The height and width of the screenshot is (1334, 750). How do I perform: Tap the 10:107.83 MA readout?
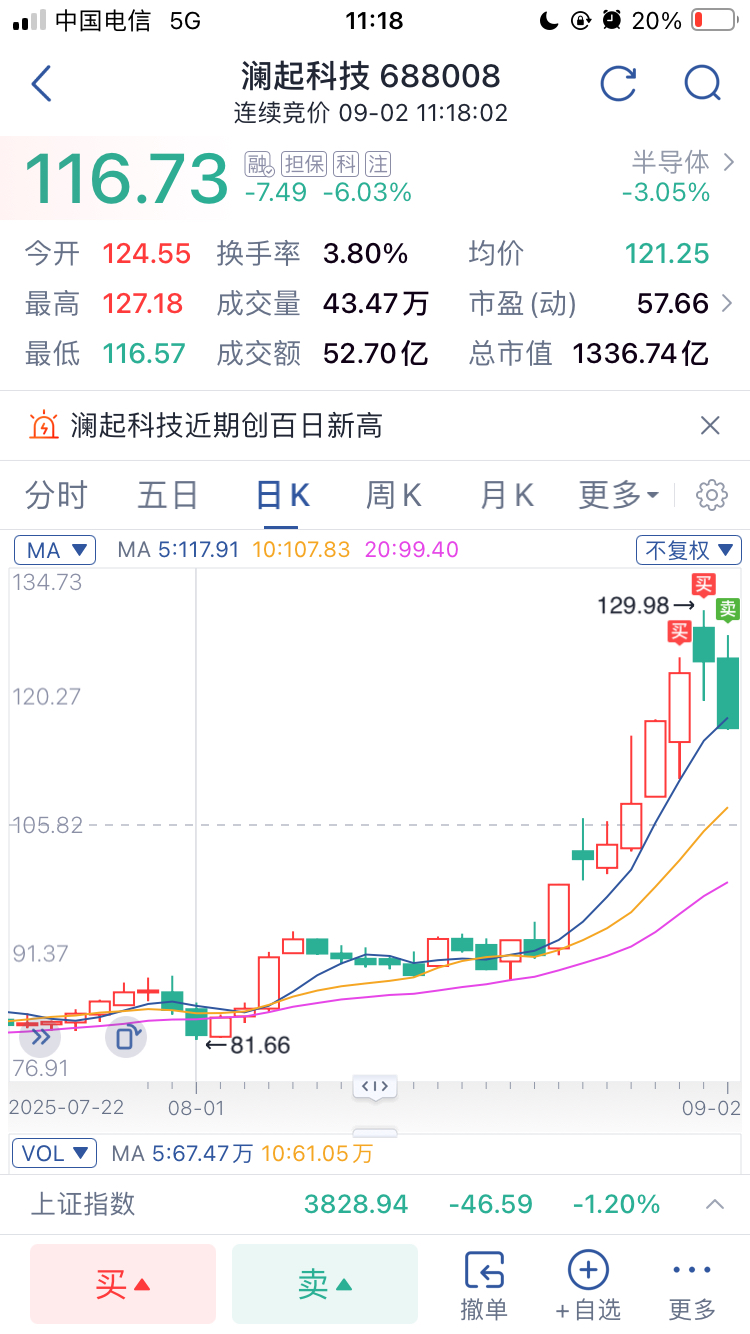pos(301,549)
